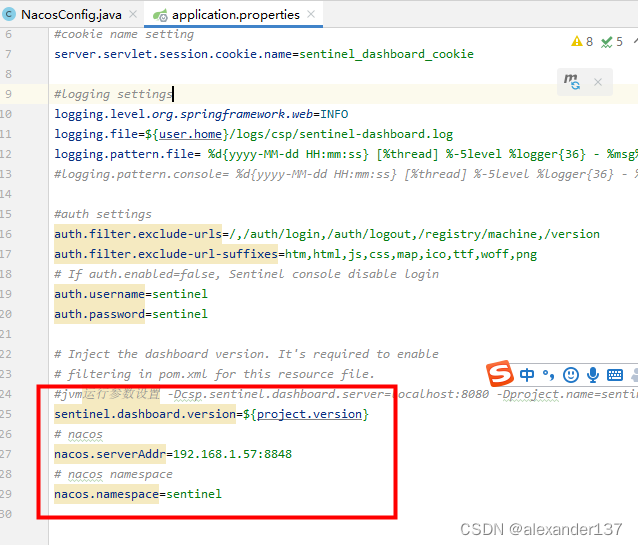The image size is (638, 545).
Task: Click the #cookie name setting comment
Action: 124,34
